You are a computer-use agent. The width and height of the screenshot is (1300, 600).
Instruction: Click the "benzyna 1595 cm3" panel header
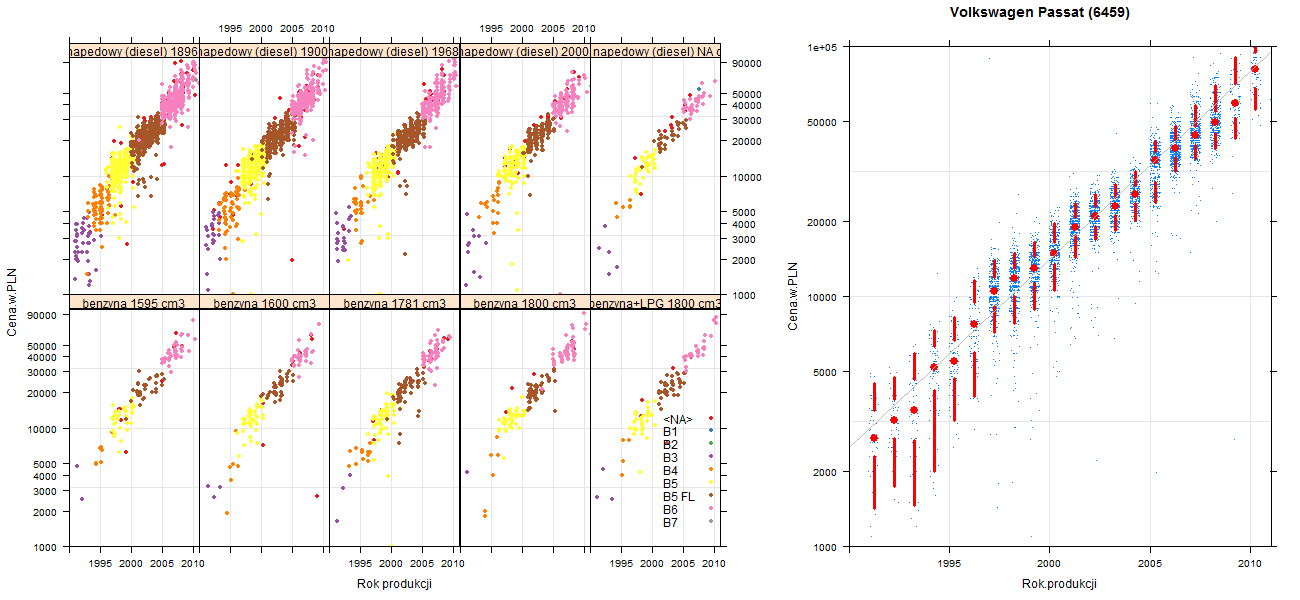133,302
